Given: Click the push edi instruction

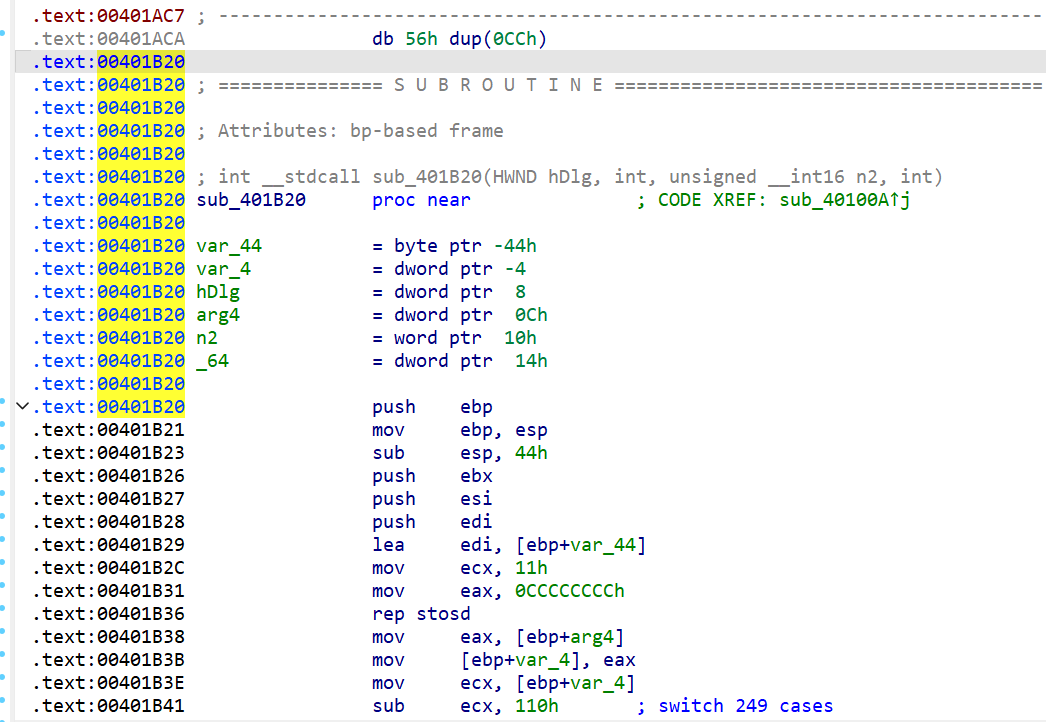Looking at the screenshot, I should (432, 522).
